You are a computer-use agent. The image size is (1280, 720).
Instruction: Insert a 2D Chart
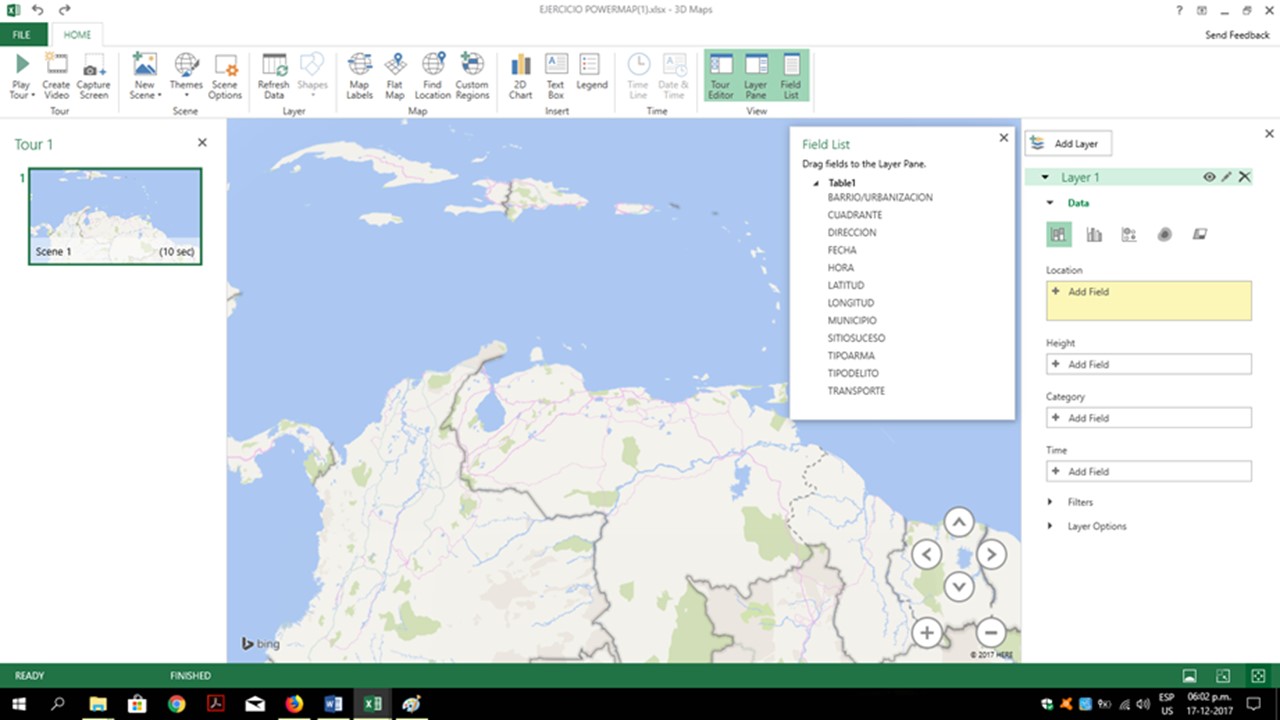click(x=521, y=76)
